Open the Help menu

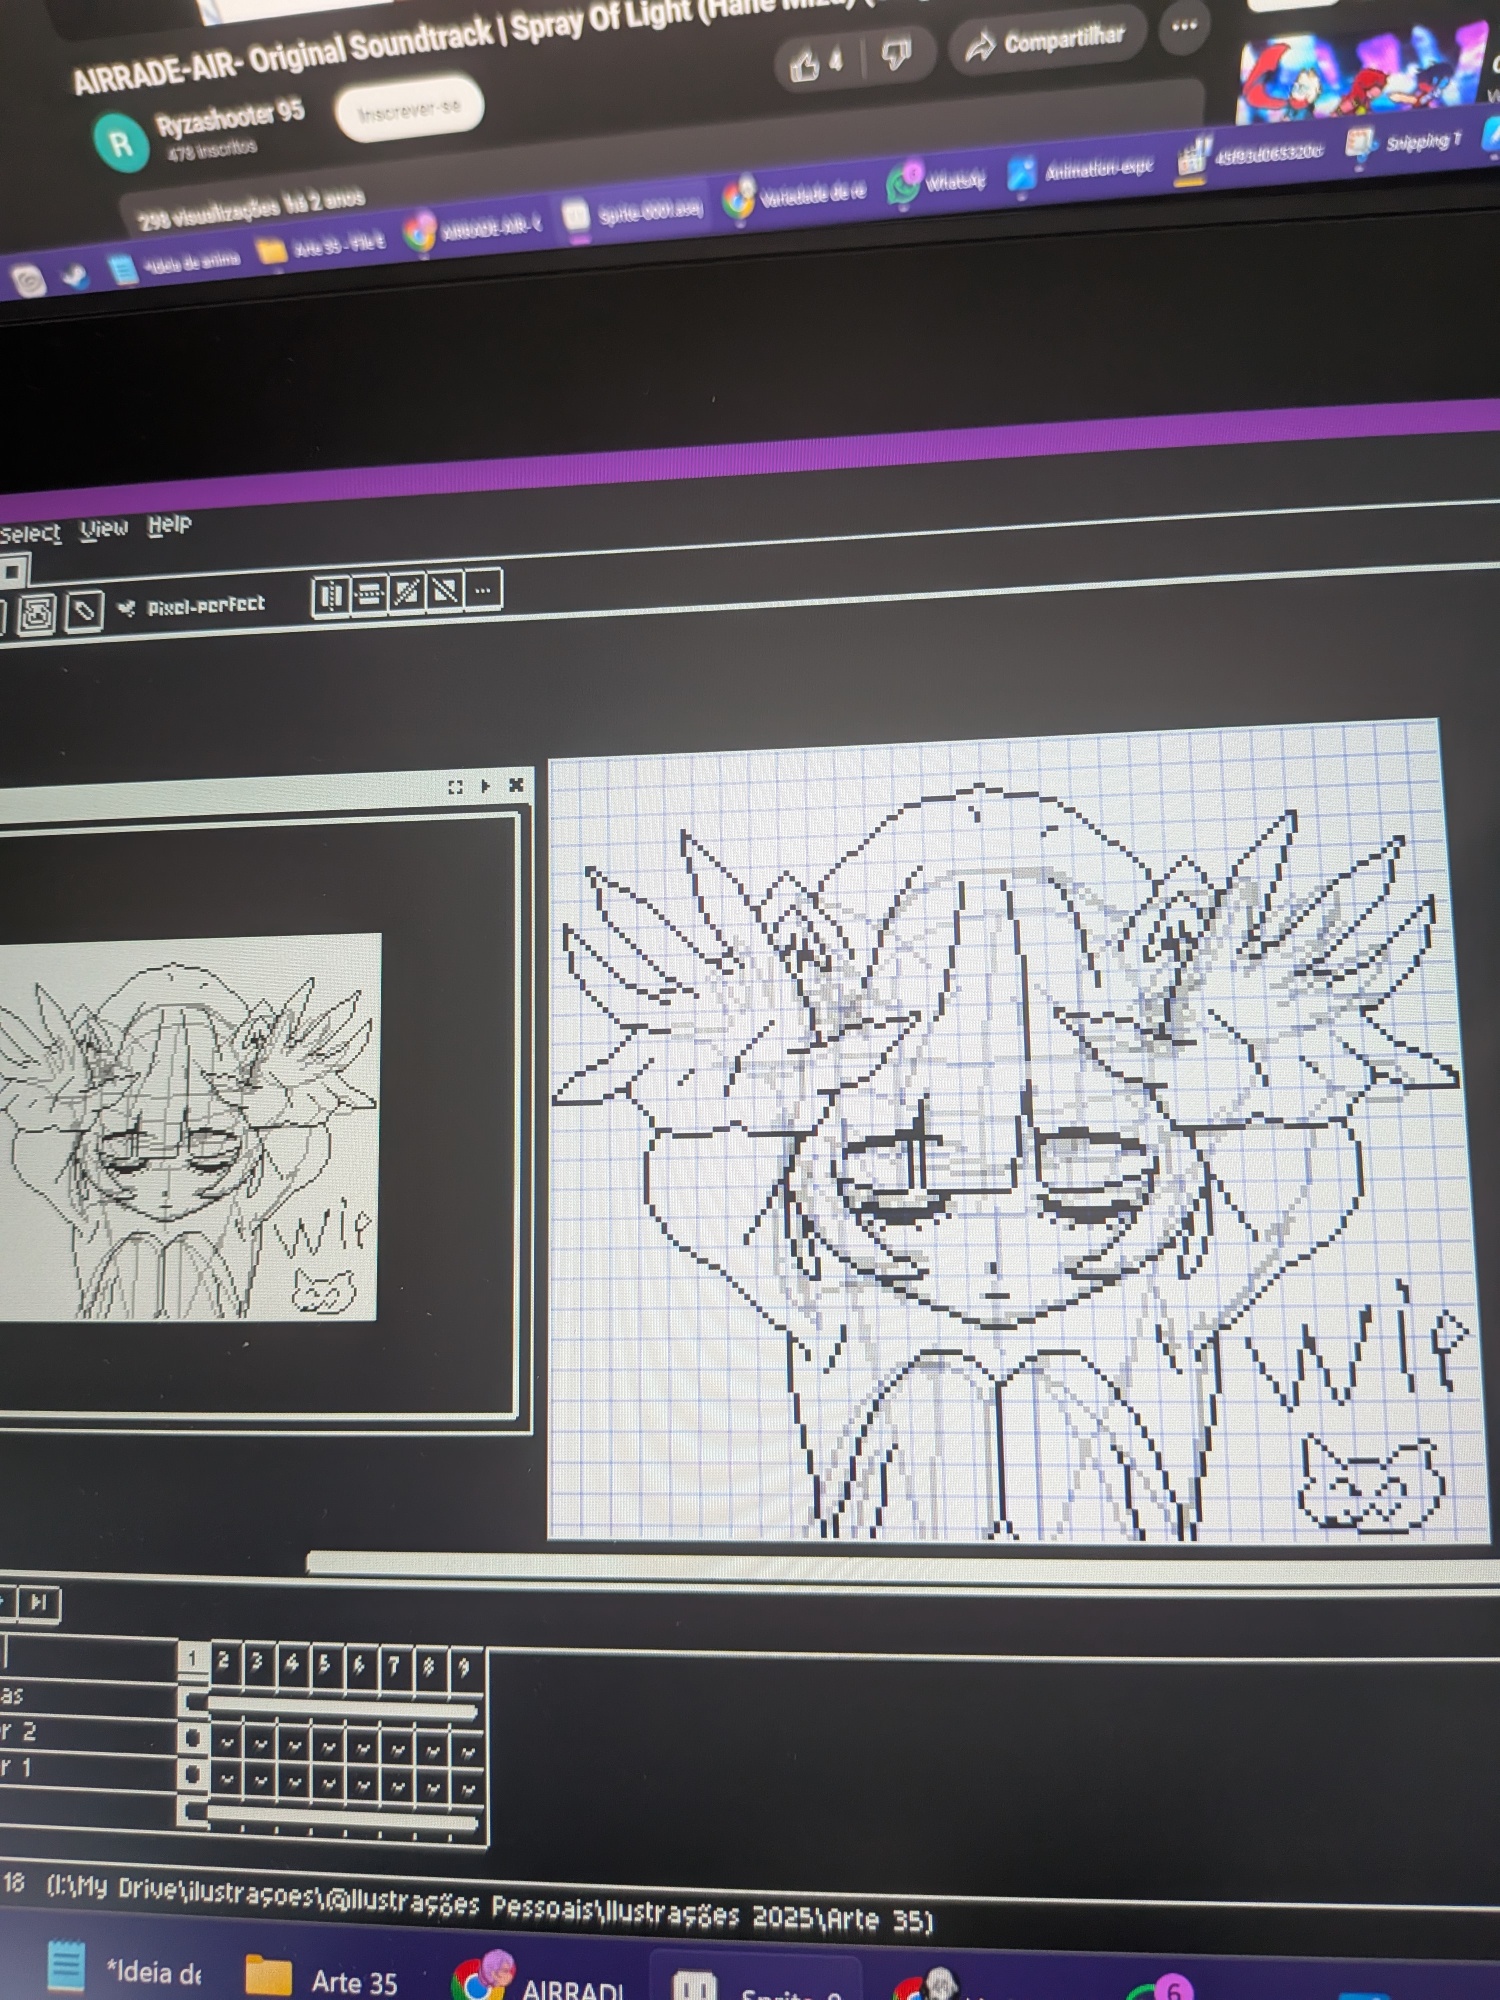[x=169, y=524]
